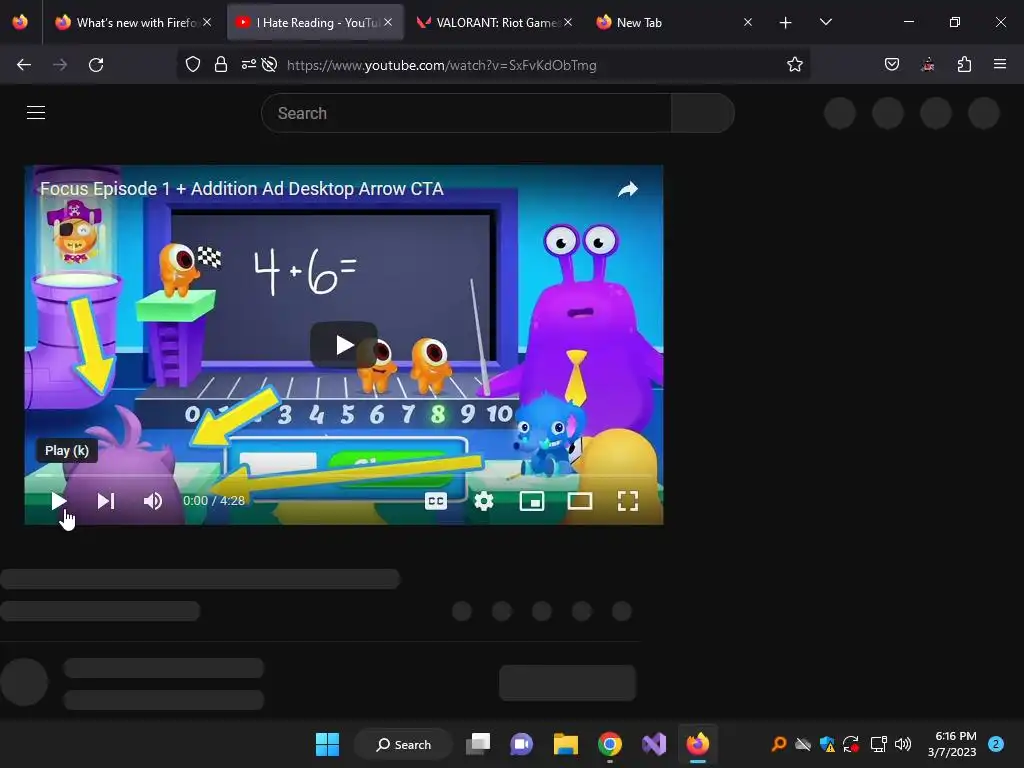Close the New Tab tab

pos(748,22)
